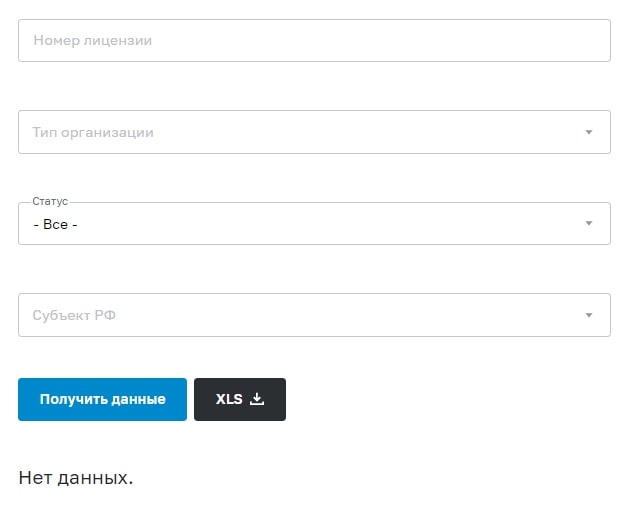Click the Субъект РФ placeholder text
633x508 pixels.
coord(74,315)
